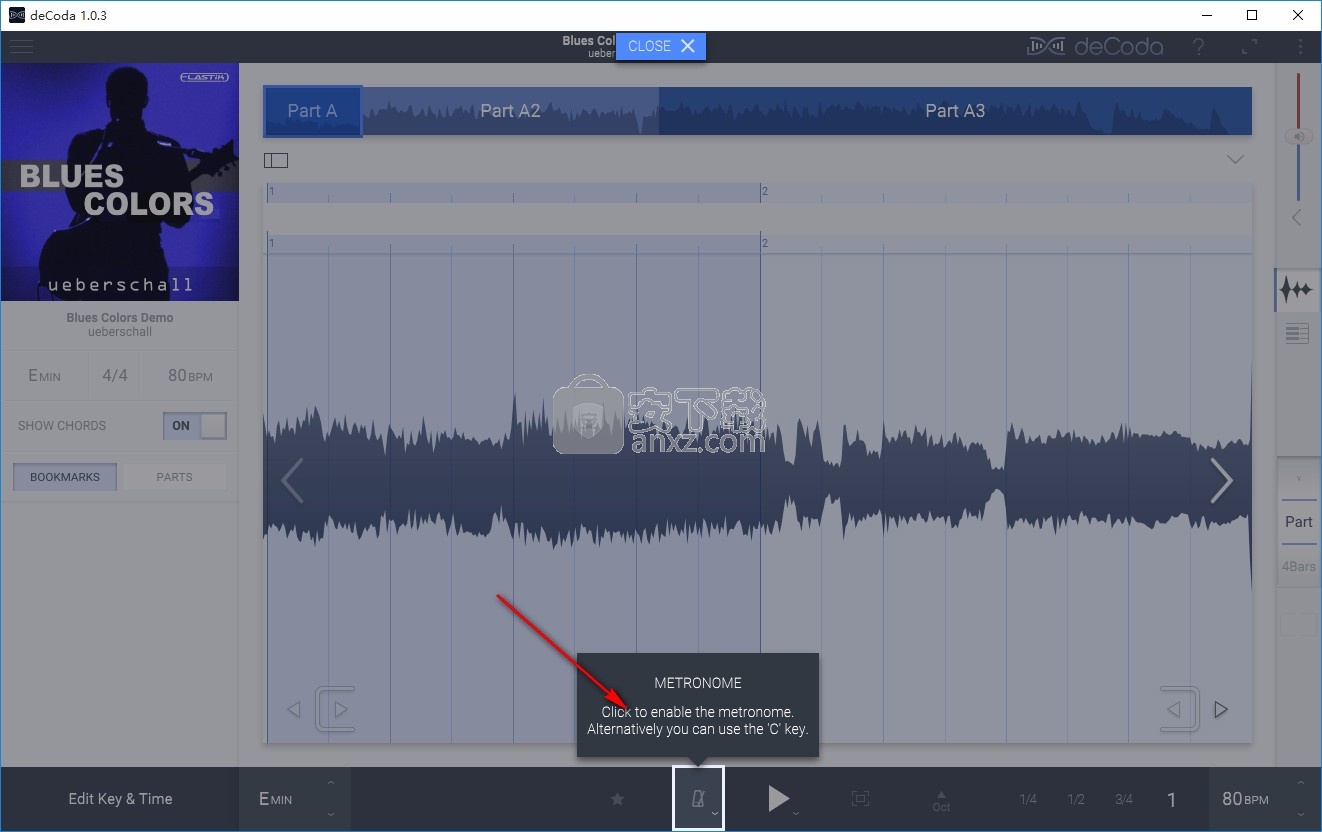Toggle fullscreen mode icon
Image resolution: width=1322 pixels, height=832 pixels.
pyautogui.click(x=1249, y=47)
